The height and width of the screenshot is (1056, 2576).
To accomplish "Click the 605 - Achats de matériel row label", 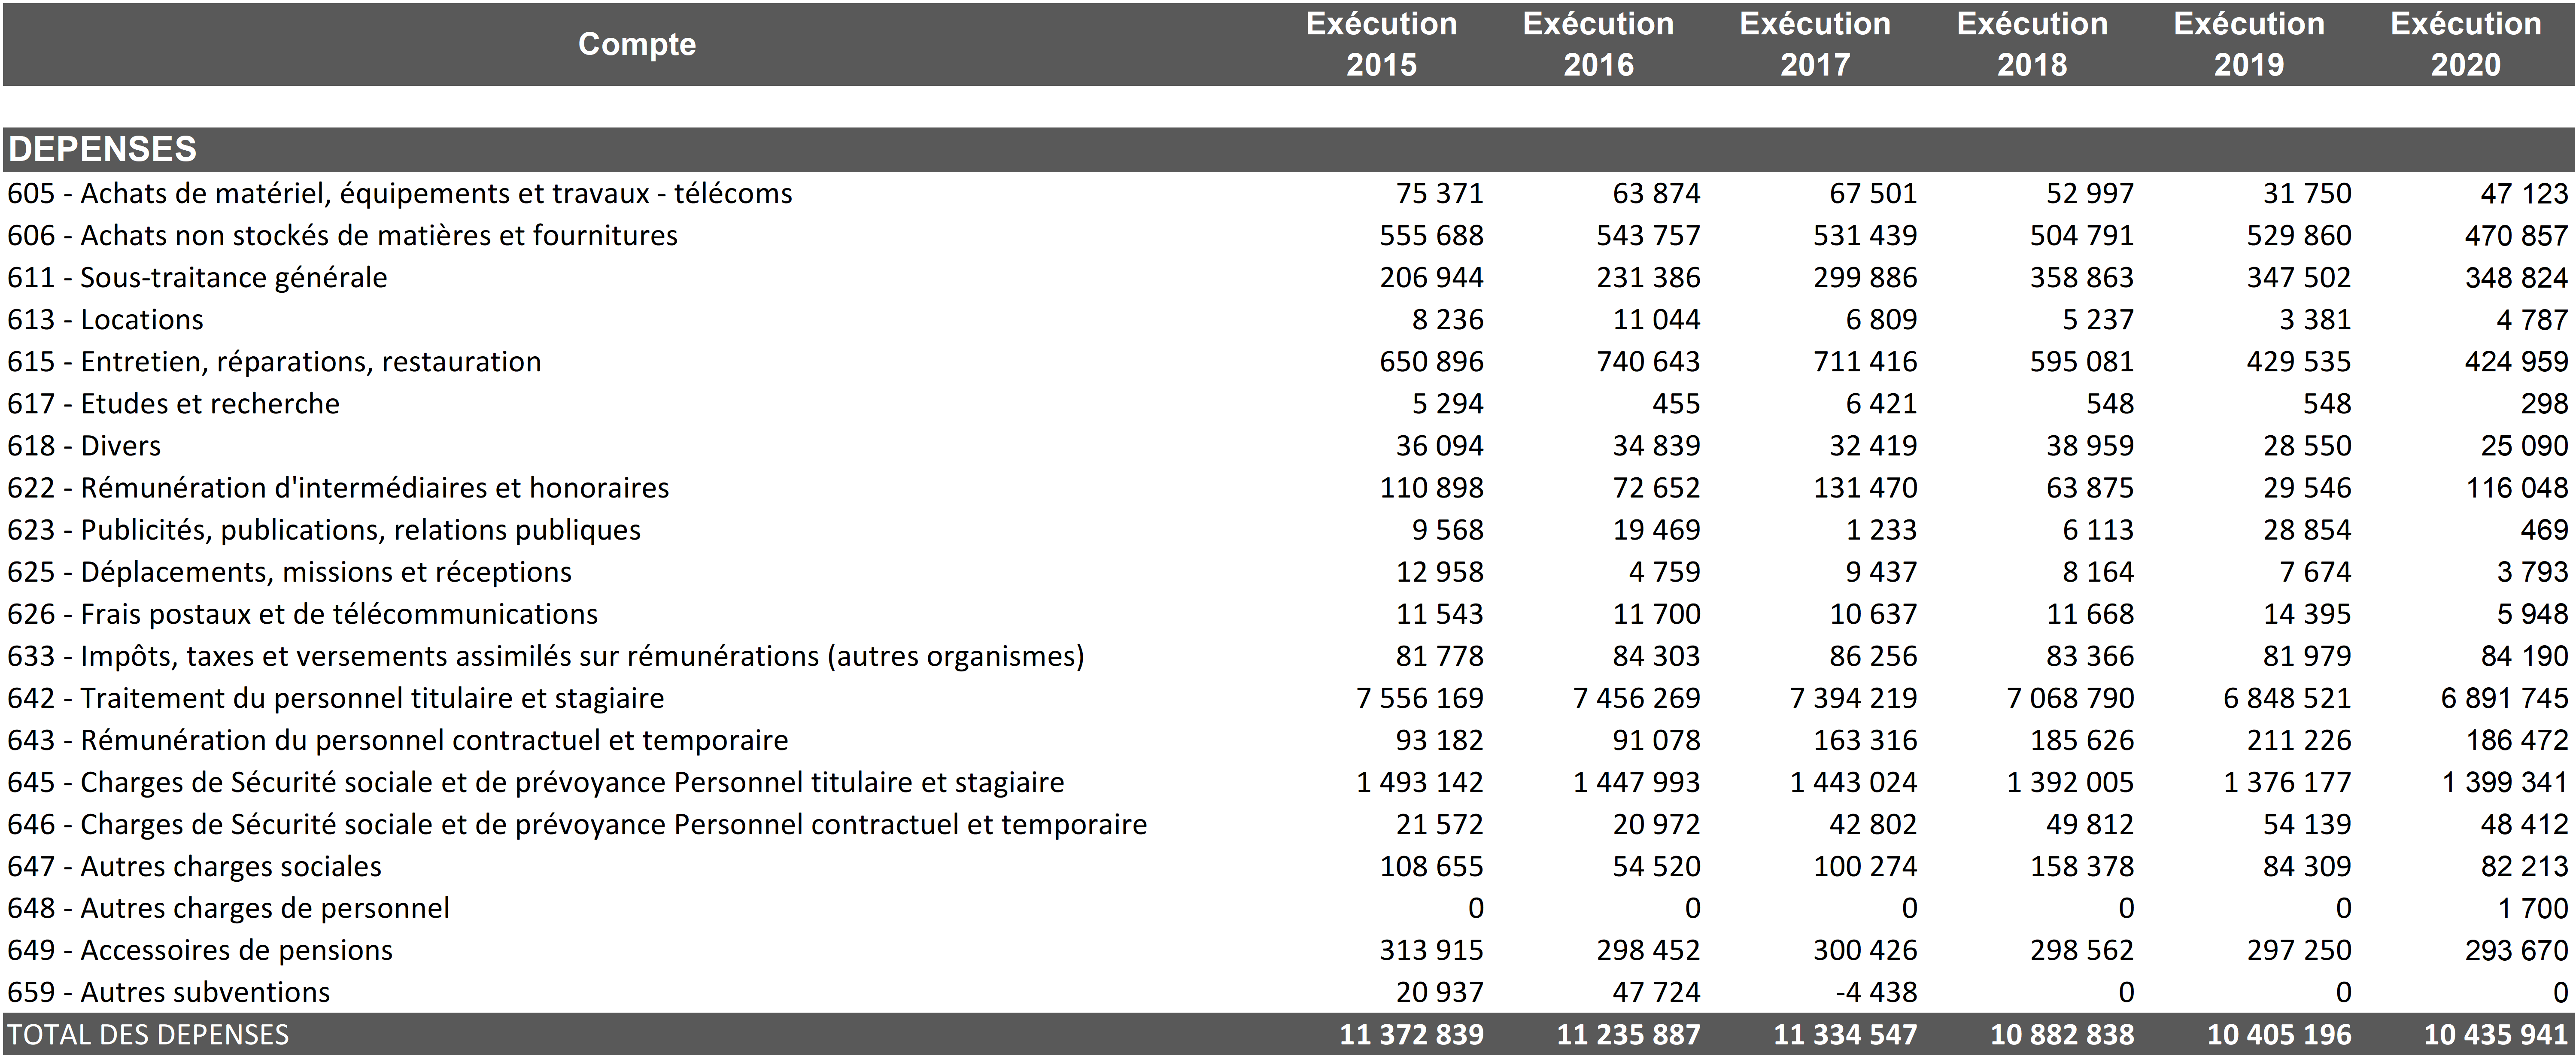I will pyautogui.click(x=399, y=193).
